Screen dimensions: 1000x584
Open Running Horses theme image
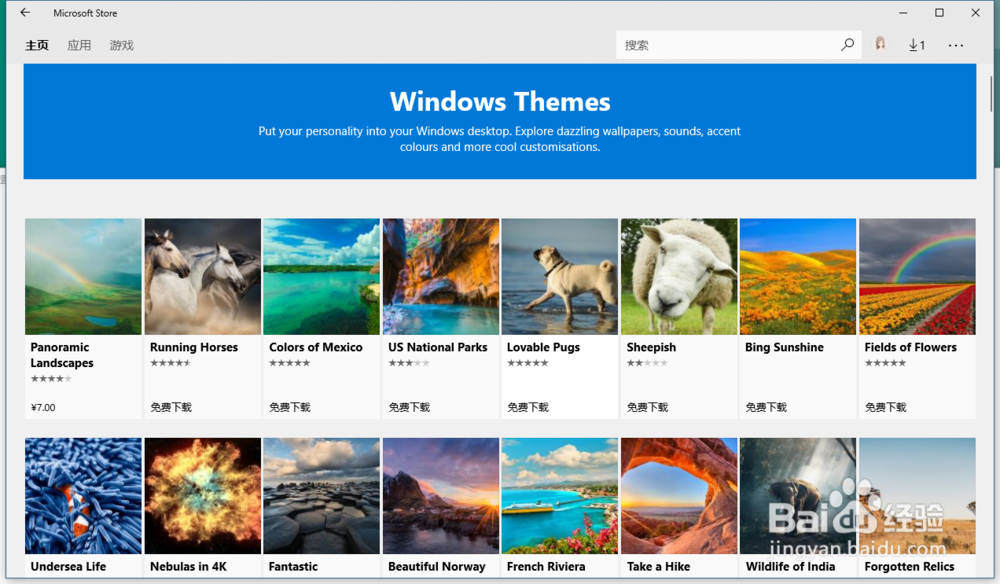(x=203, y=277)
